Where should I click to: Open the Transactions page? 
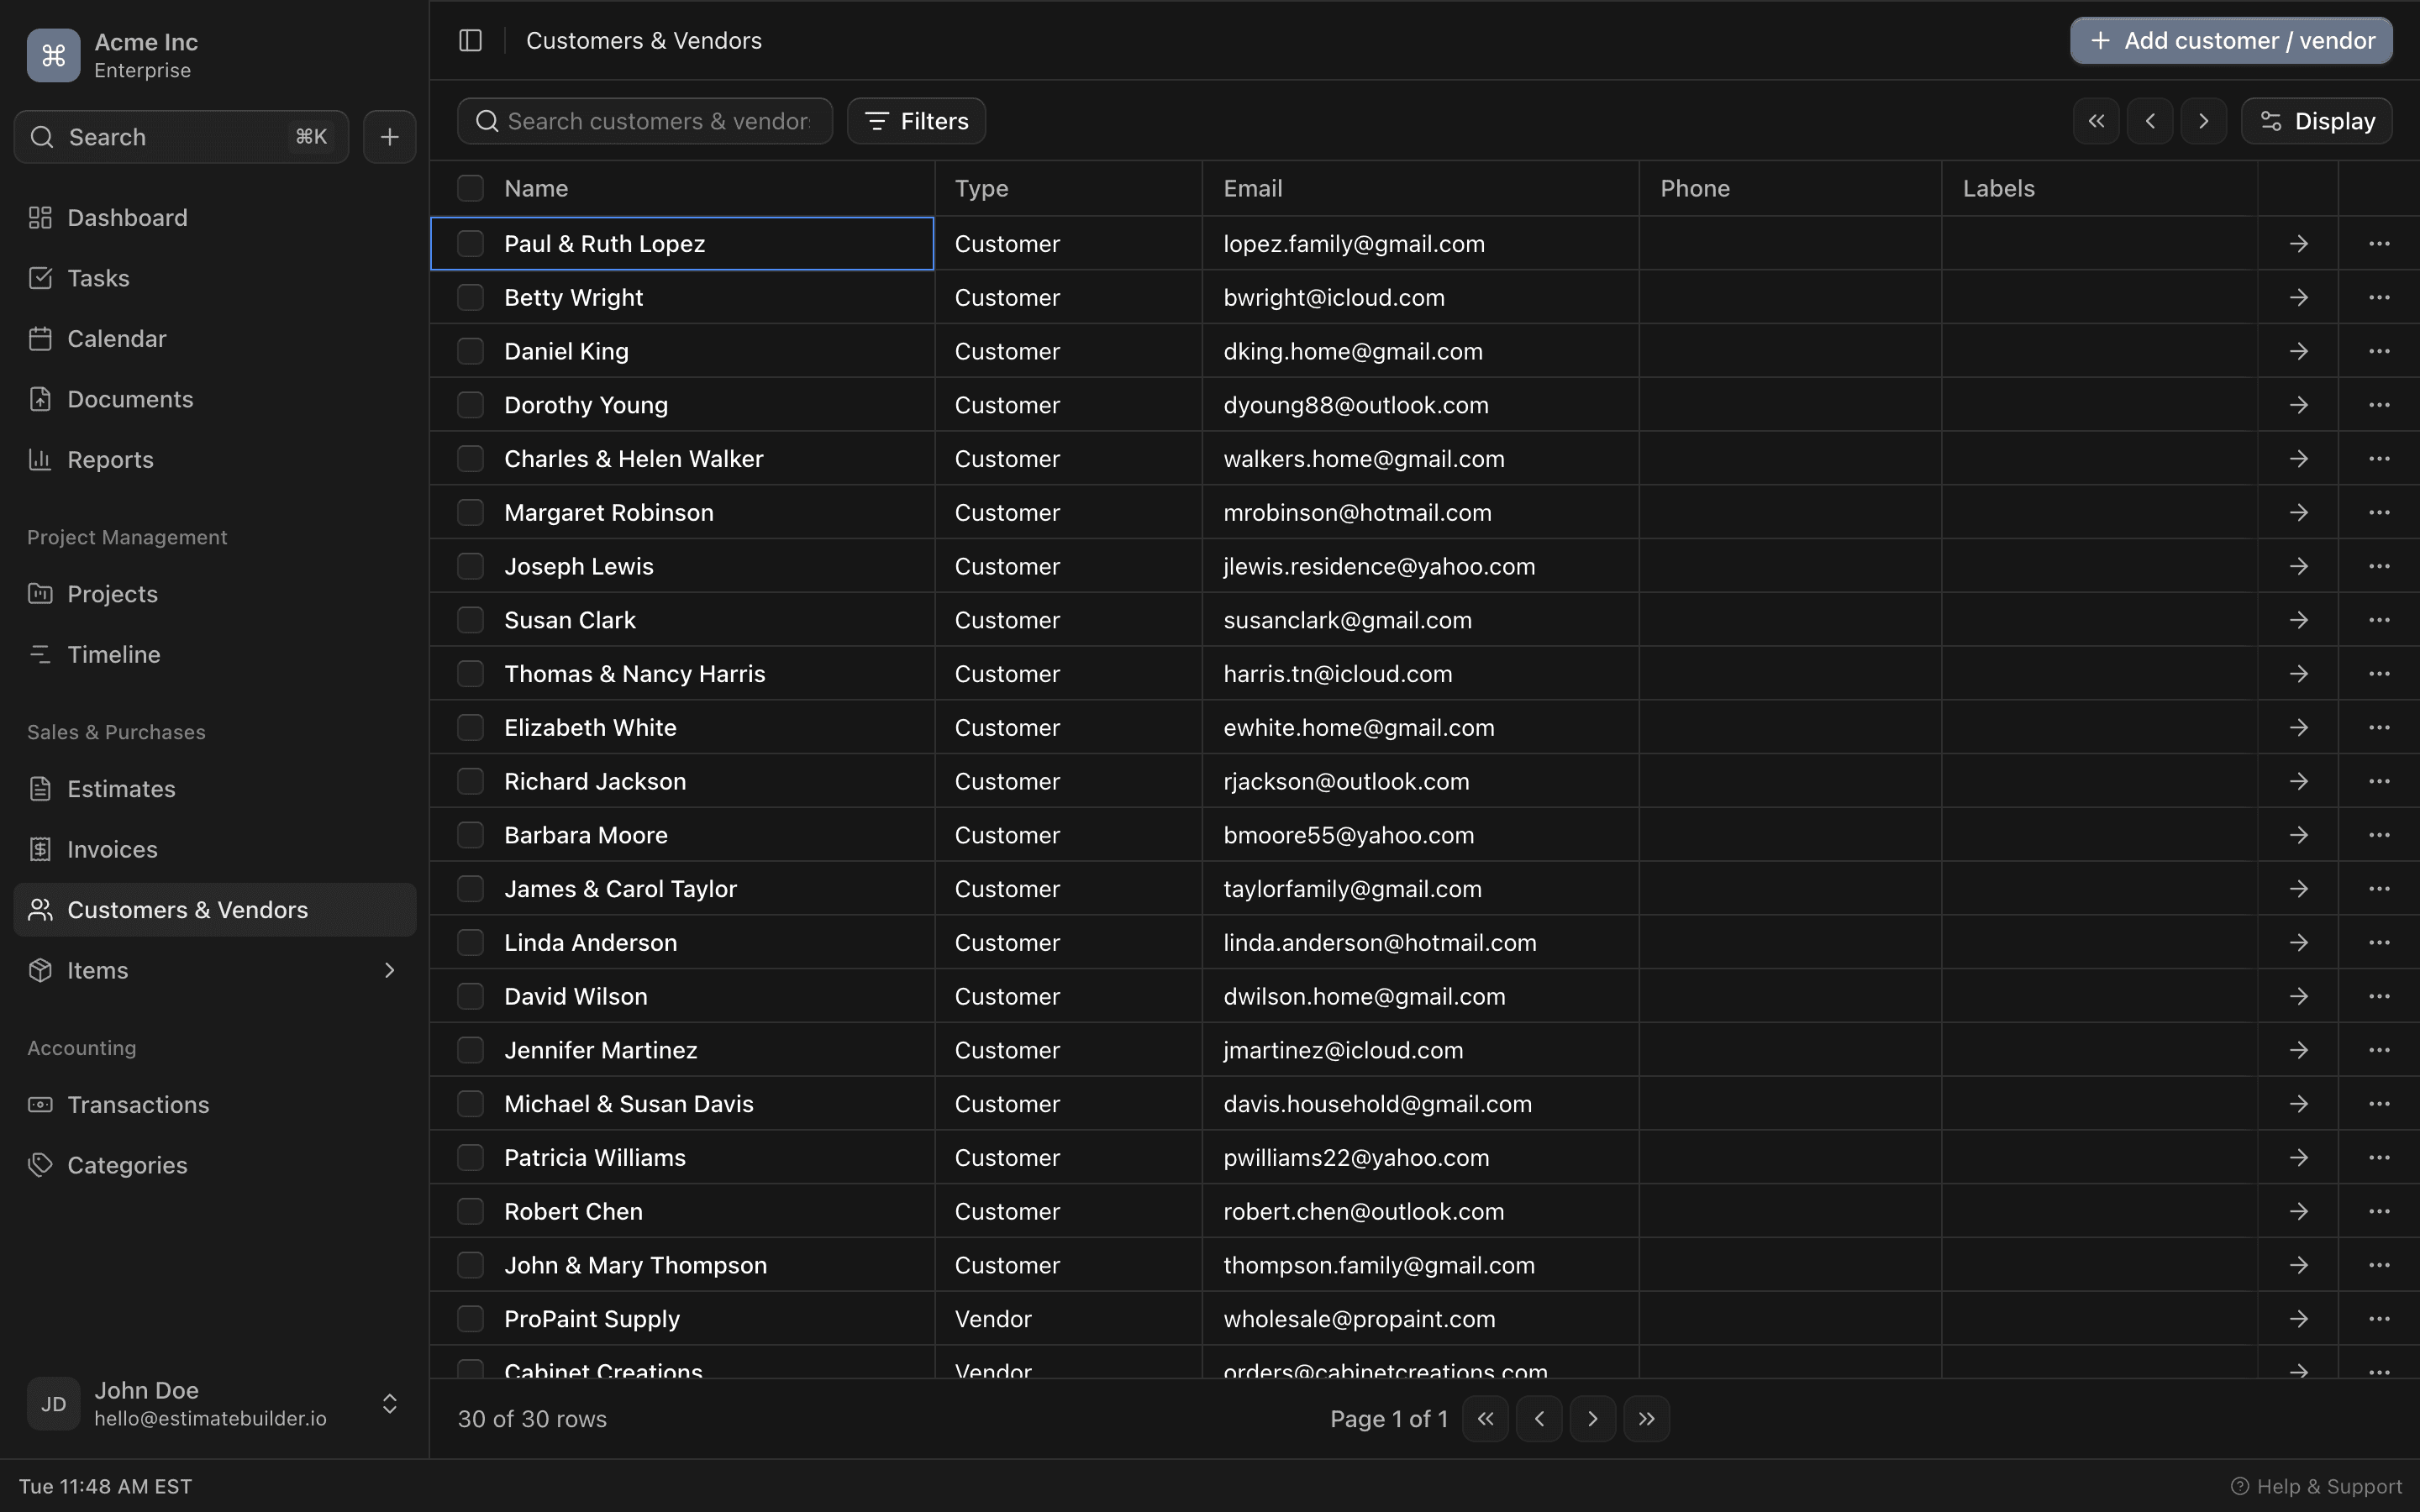(x=136, y=1104)
